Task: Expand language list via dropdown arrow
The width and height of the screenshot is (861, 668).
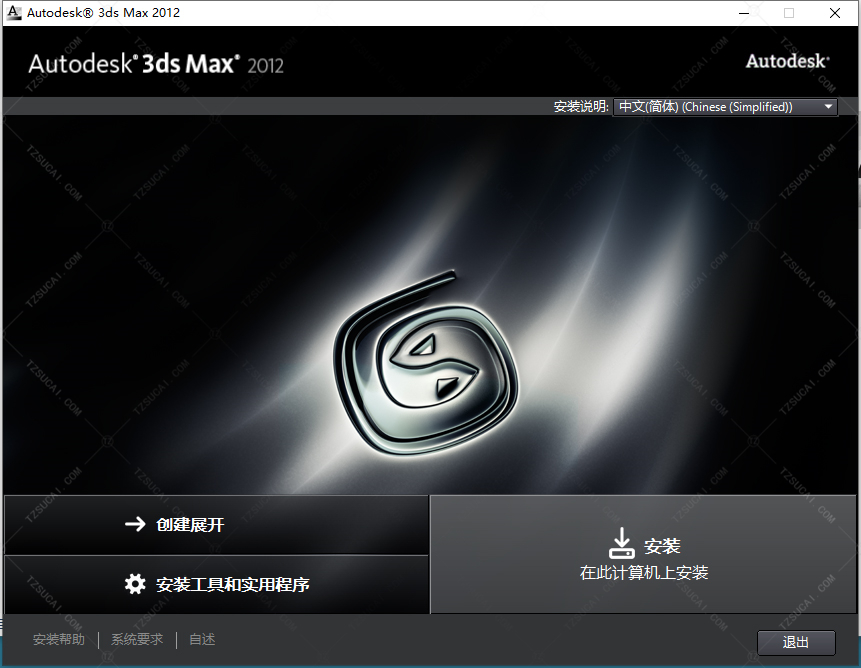Action: tap(828, 106)
